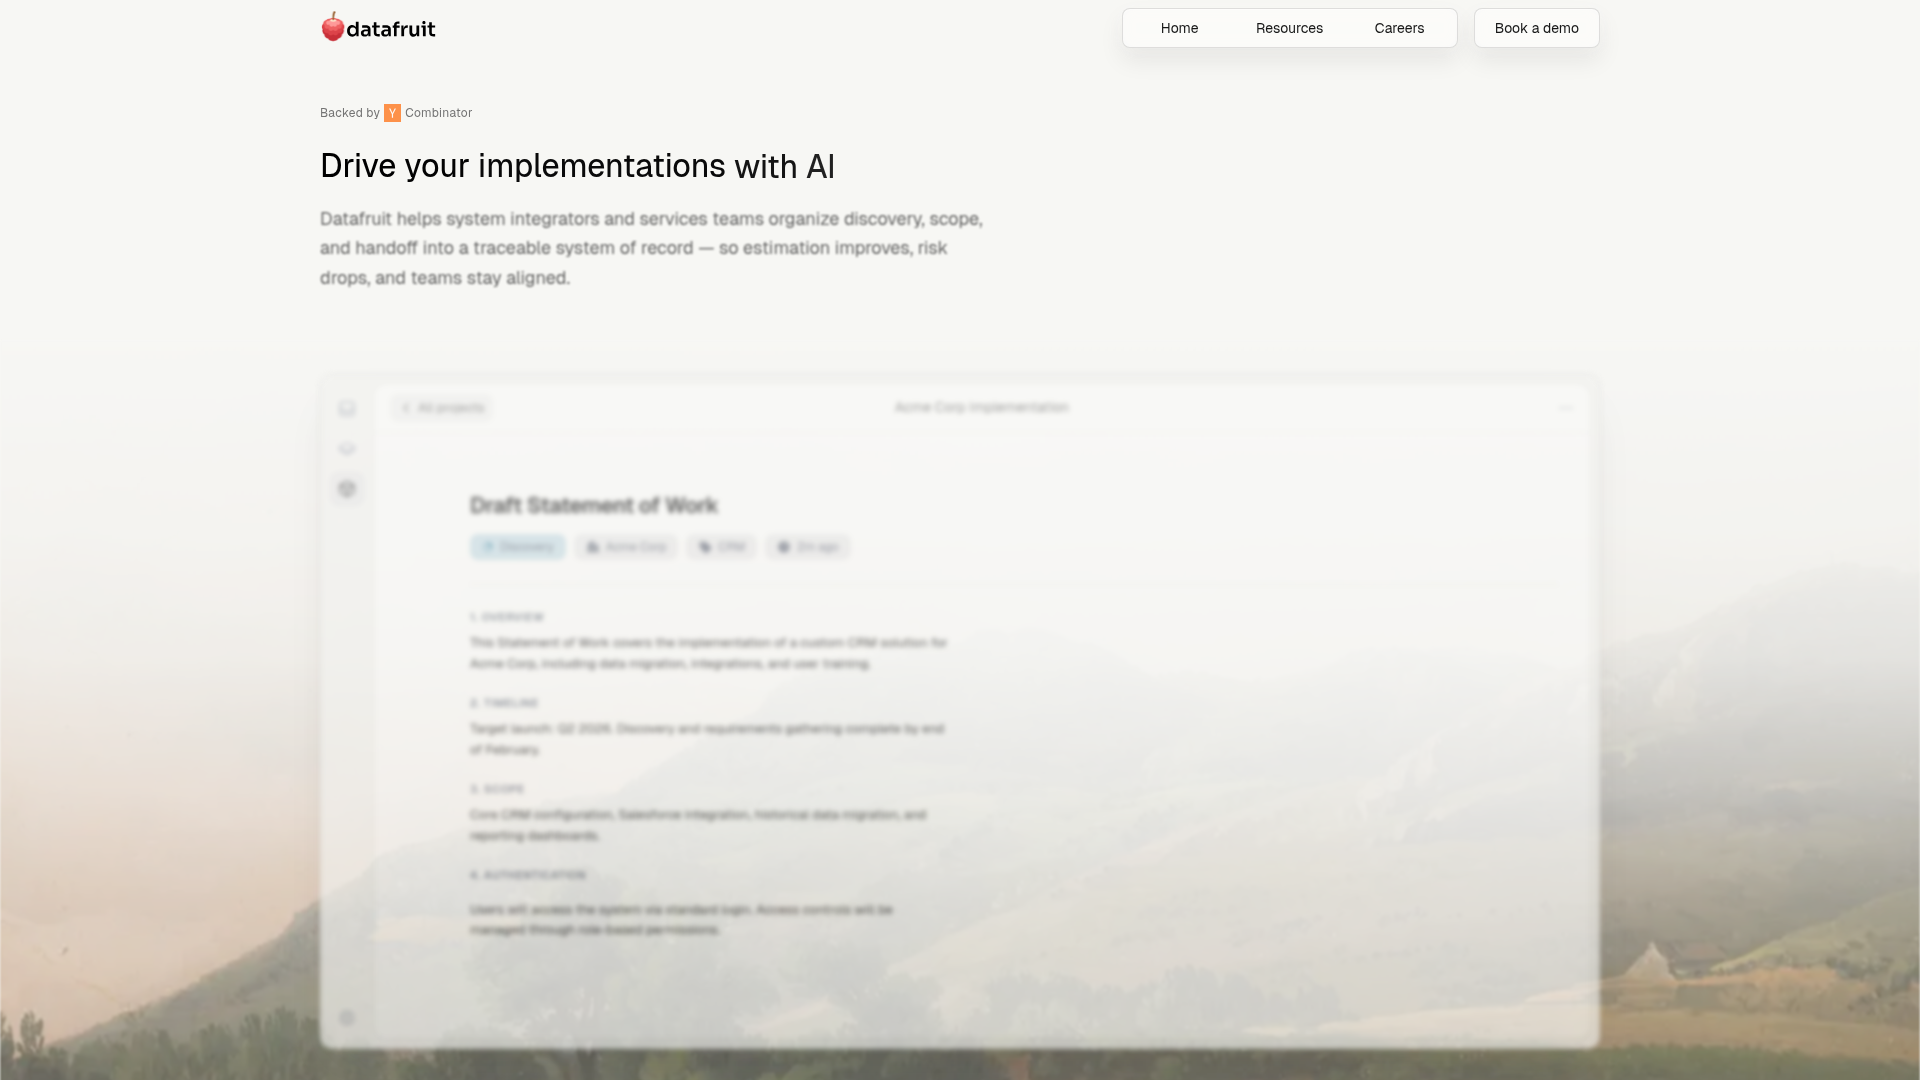Click the bottom-left sidebar icon in mockup
The height and width of the screenshot is (1080, 1920).
(x=347, y=1018)
